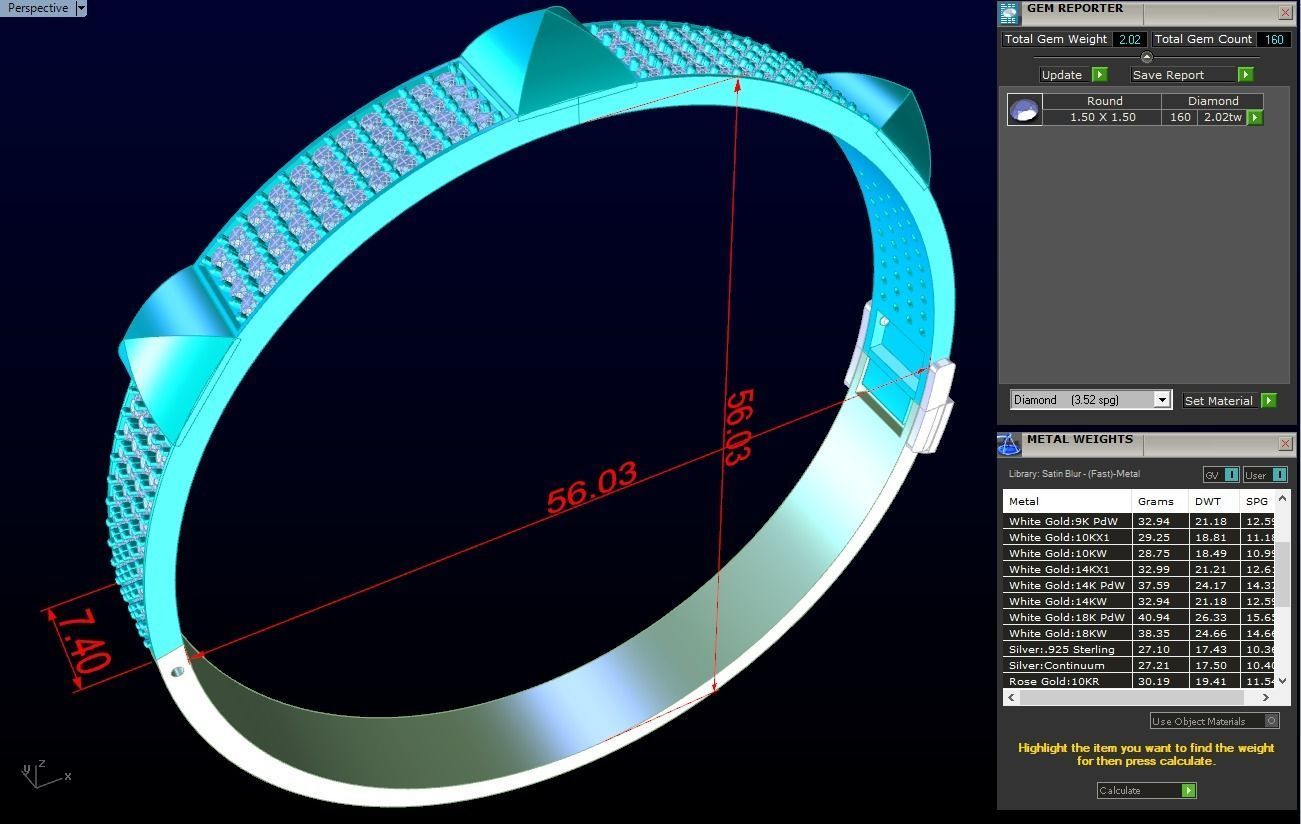Click the metal list scroll-up arrow
1301x824 pixels.
coord(1283,498)
